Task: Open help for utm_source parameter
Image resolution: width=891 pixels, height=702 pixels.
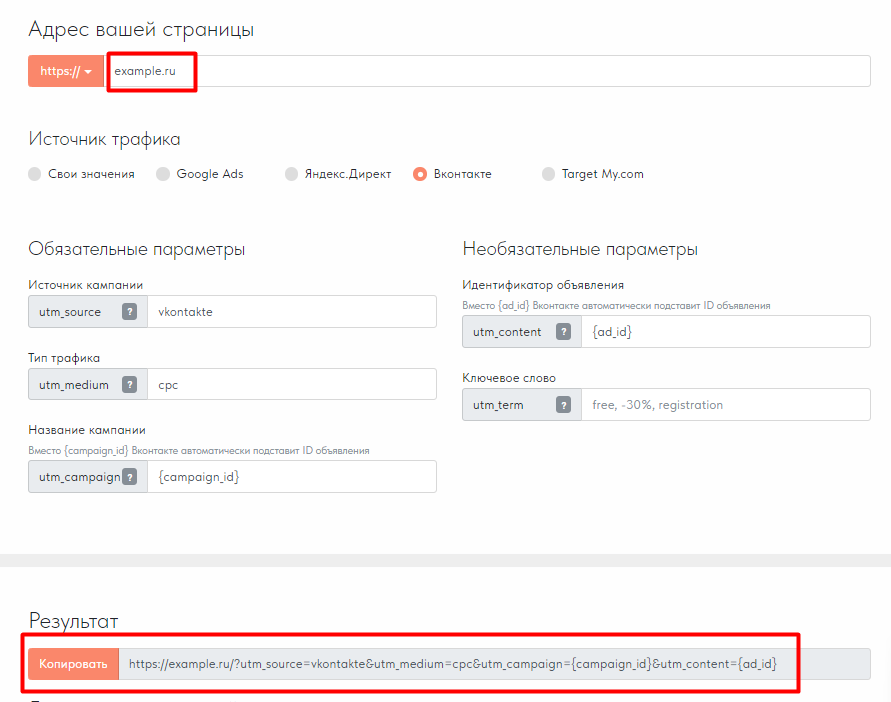Action: (129, 312)
